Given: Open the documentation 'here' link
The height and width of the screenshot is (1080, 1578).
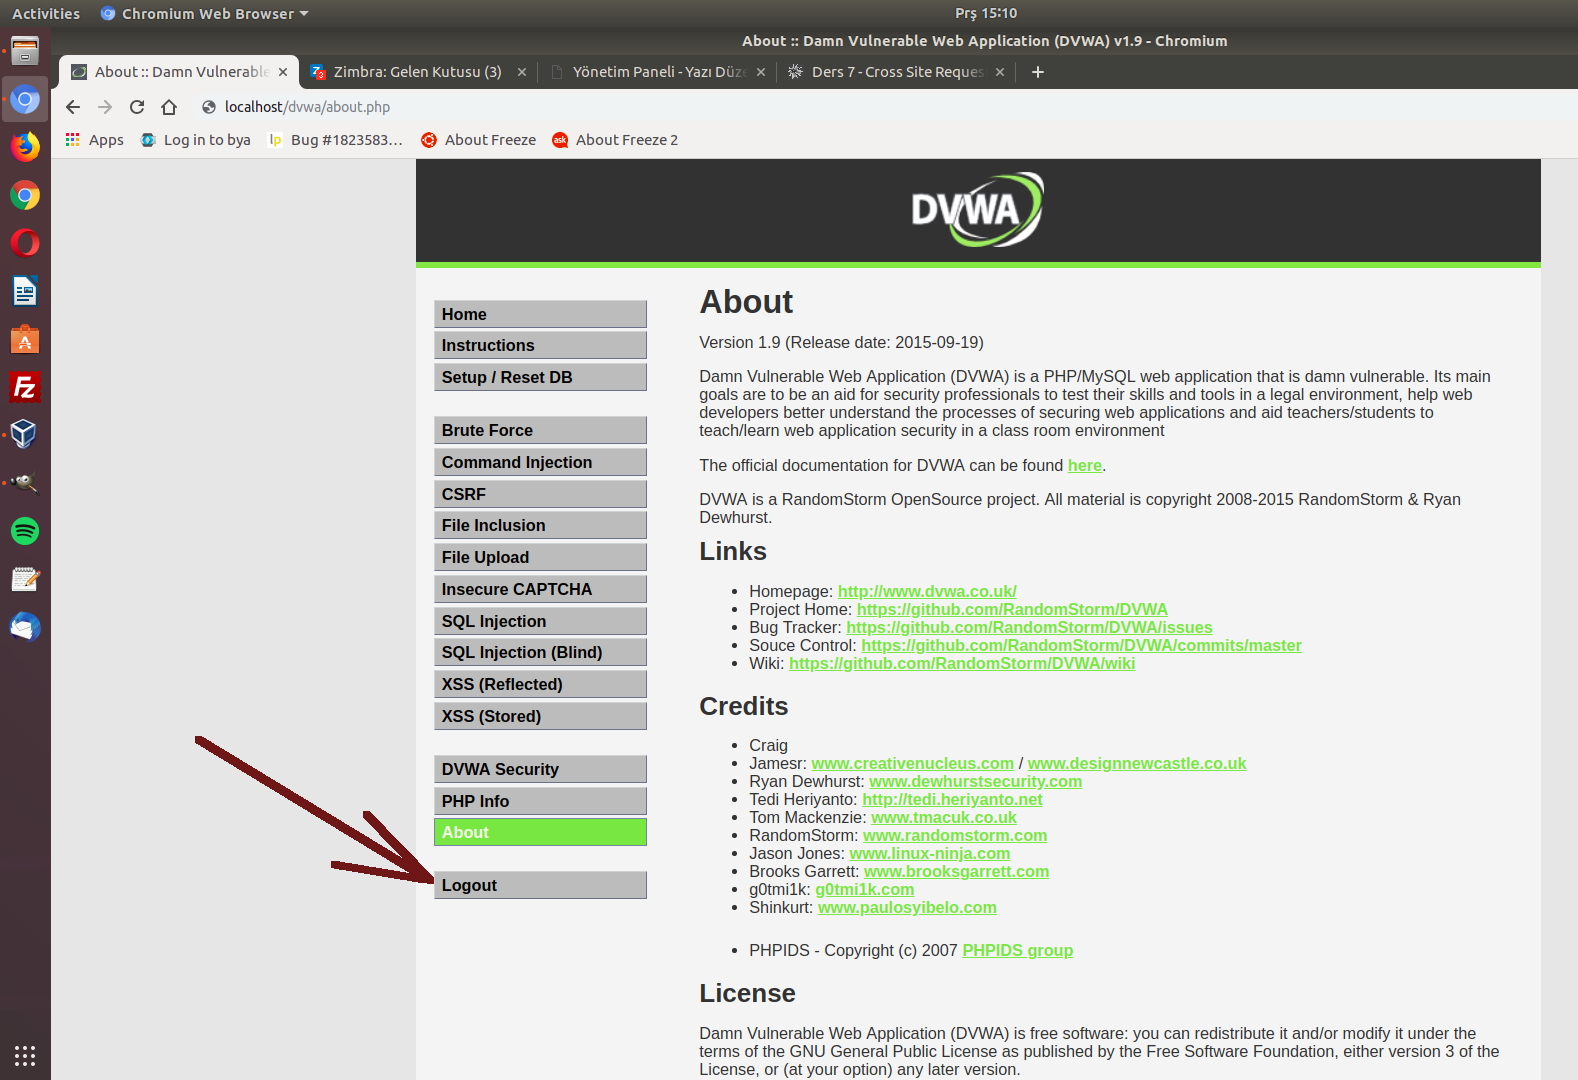Looking at the screenshot, I should (1084, 465).
